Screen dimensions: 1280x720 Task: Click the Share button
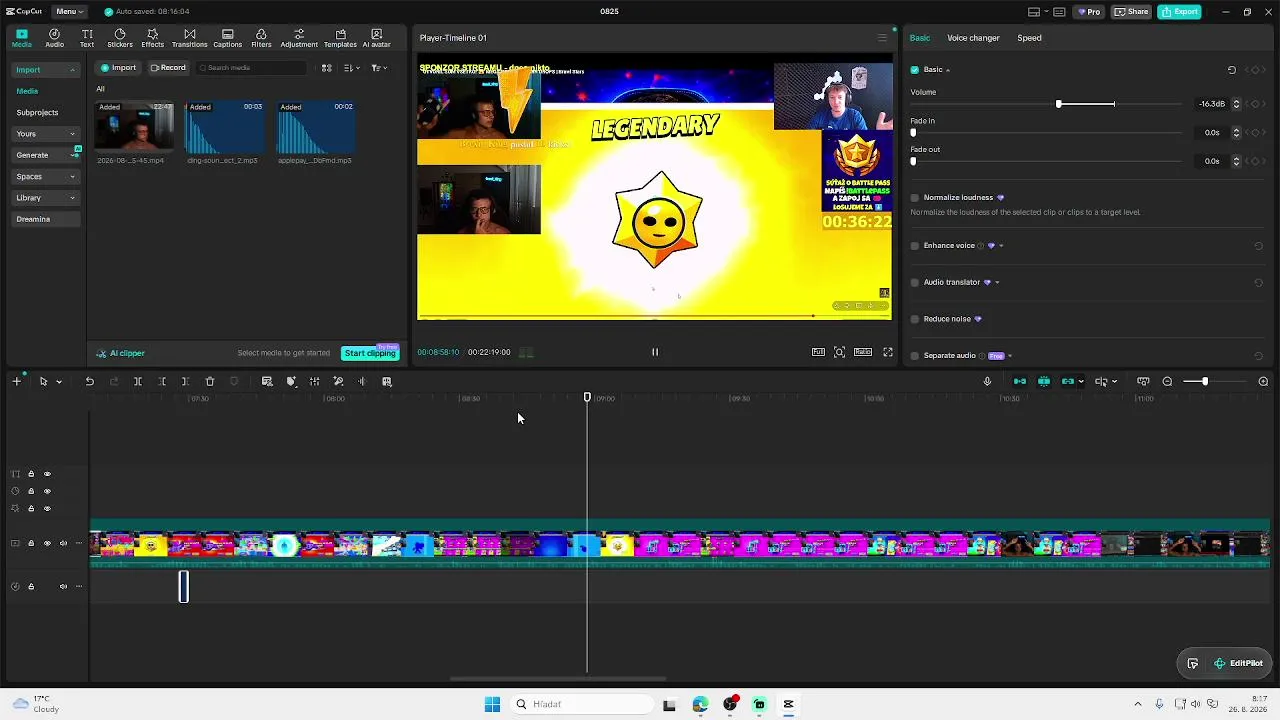[x=1132, y=12]
